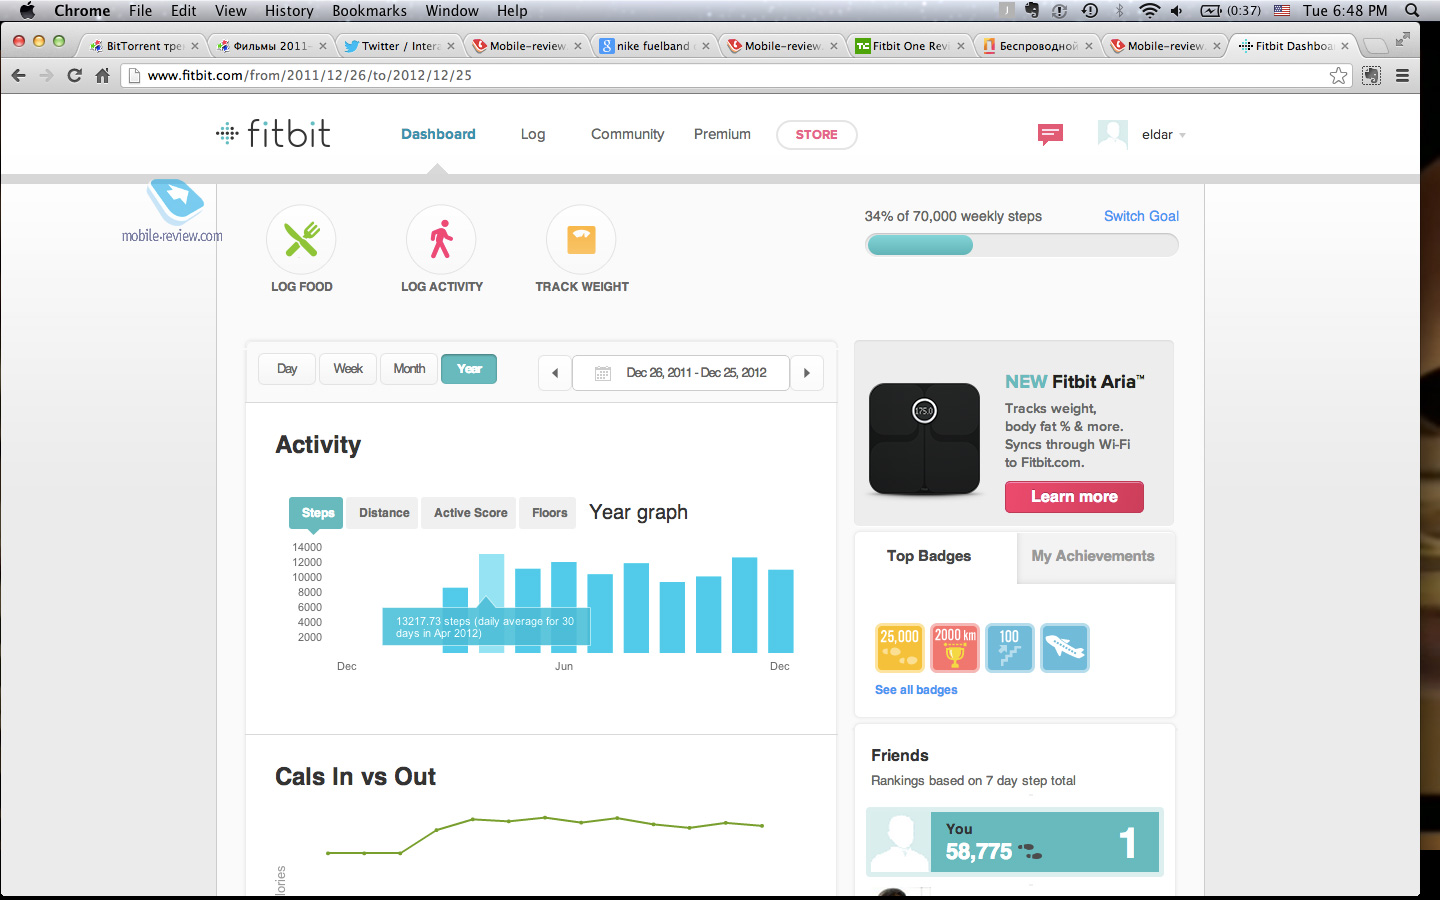The height and width of the screenshot is (900, 1440).
Task: Click the STORE button
Action: 816,135
